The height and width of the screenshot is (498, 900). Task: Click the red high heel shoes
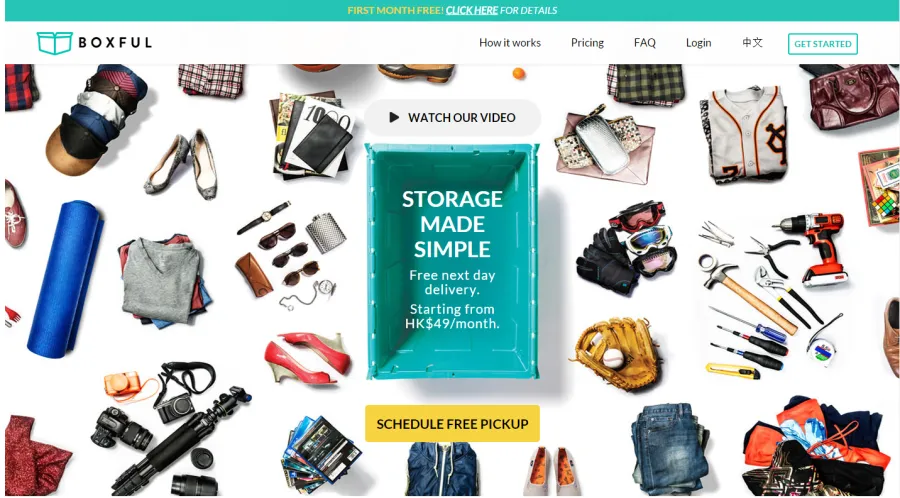point(308,357)
